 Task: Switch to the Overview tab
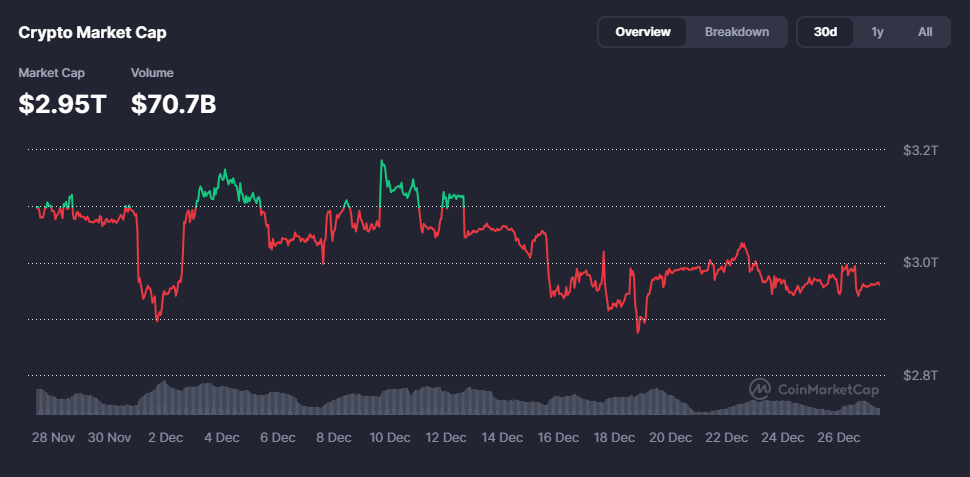pos(642,32)
